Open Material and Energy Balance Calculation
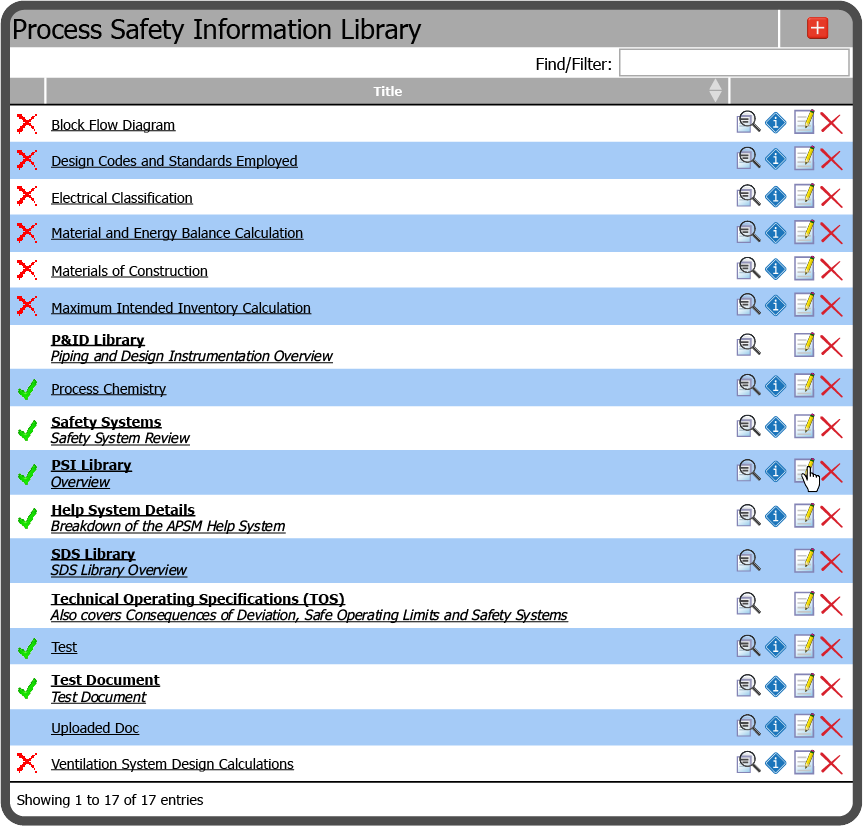The width and height of the screenshot is (863, 826). tap(177, 233)
